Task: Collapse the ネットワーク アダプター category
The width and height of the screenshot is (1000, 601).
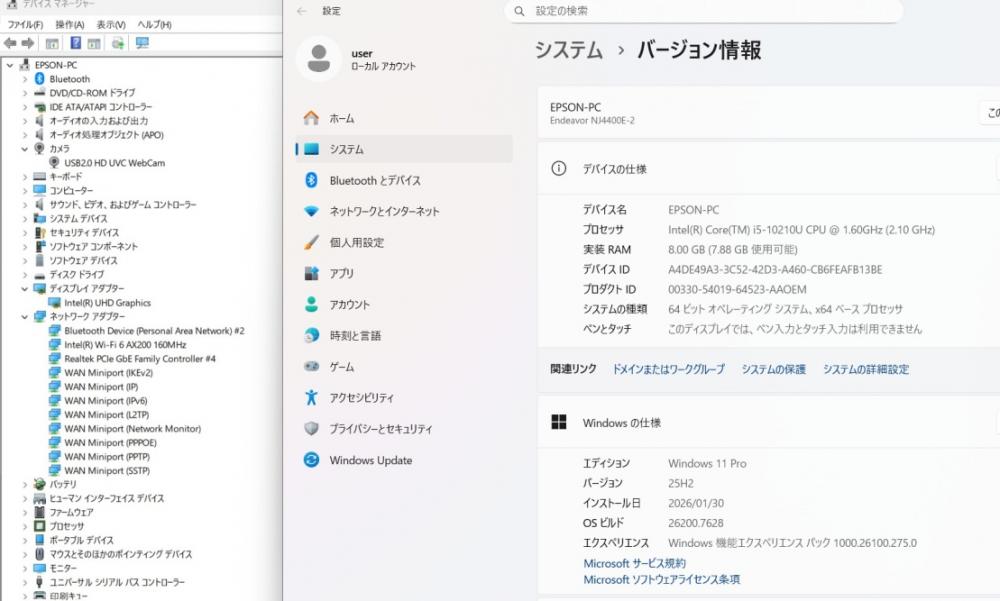Action: pos(25,316)
